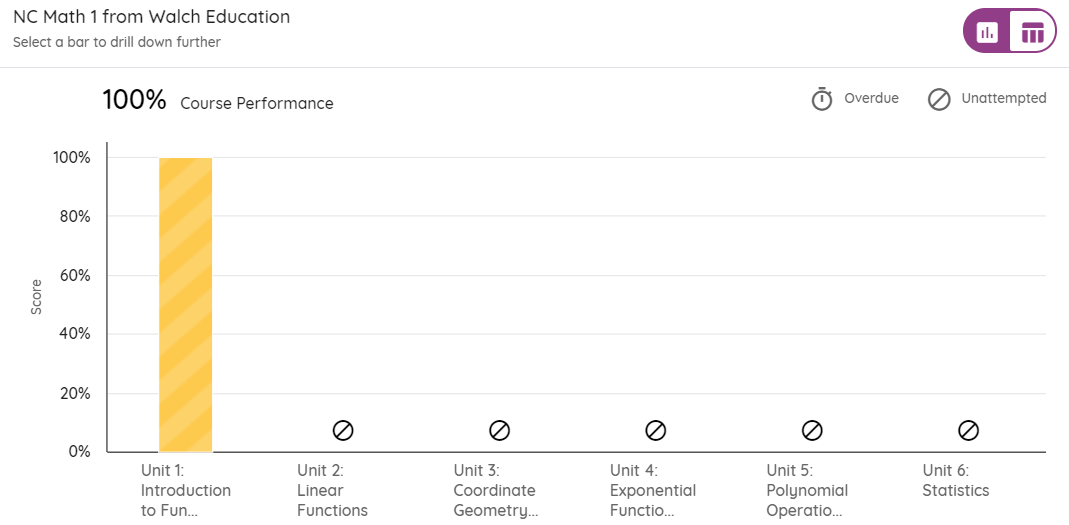1069x525 pixels.
Task: Drill into the yellow Unit 1 bar
Action: (x=185, y=305)
